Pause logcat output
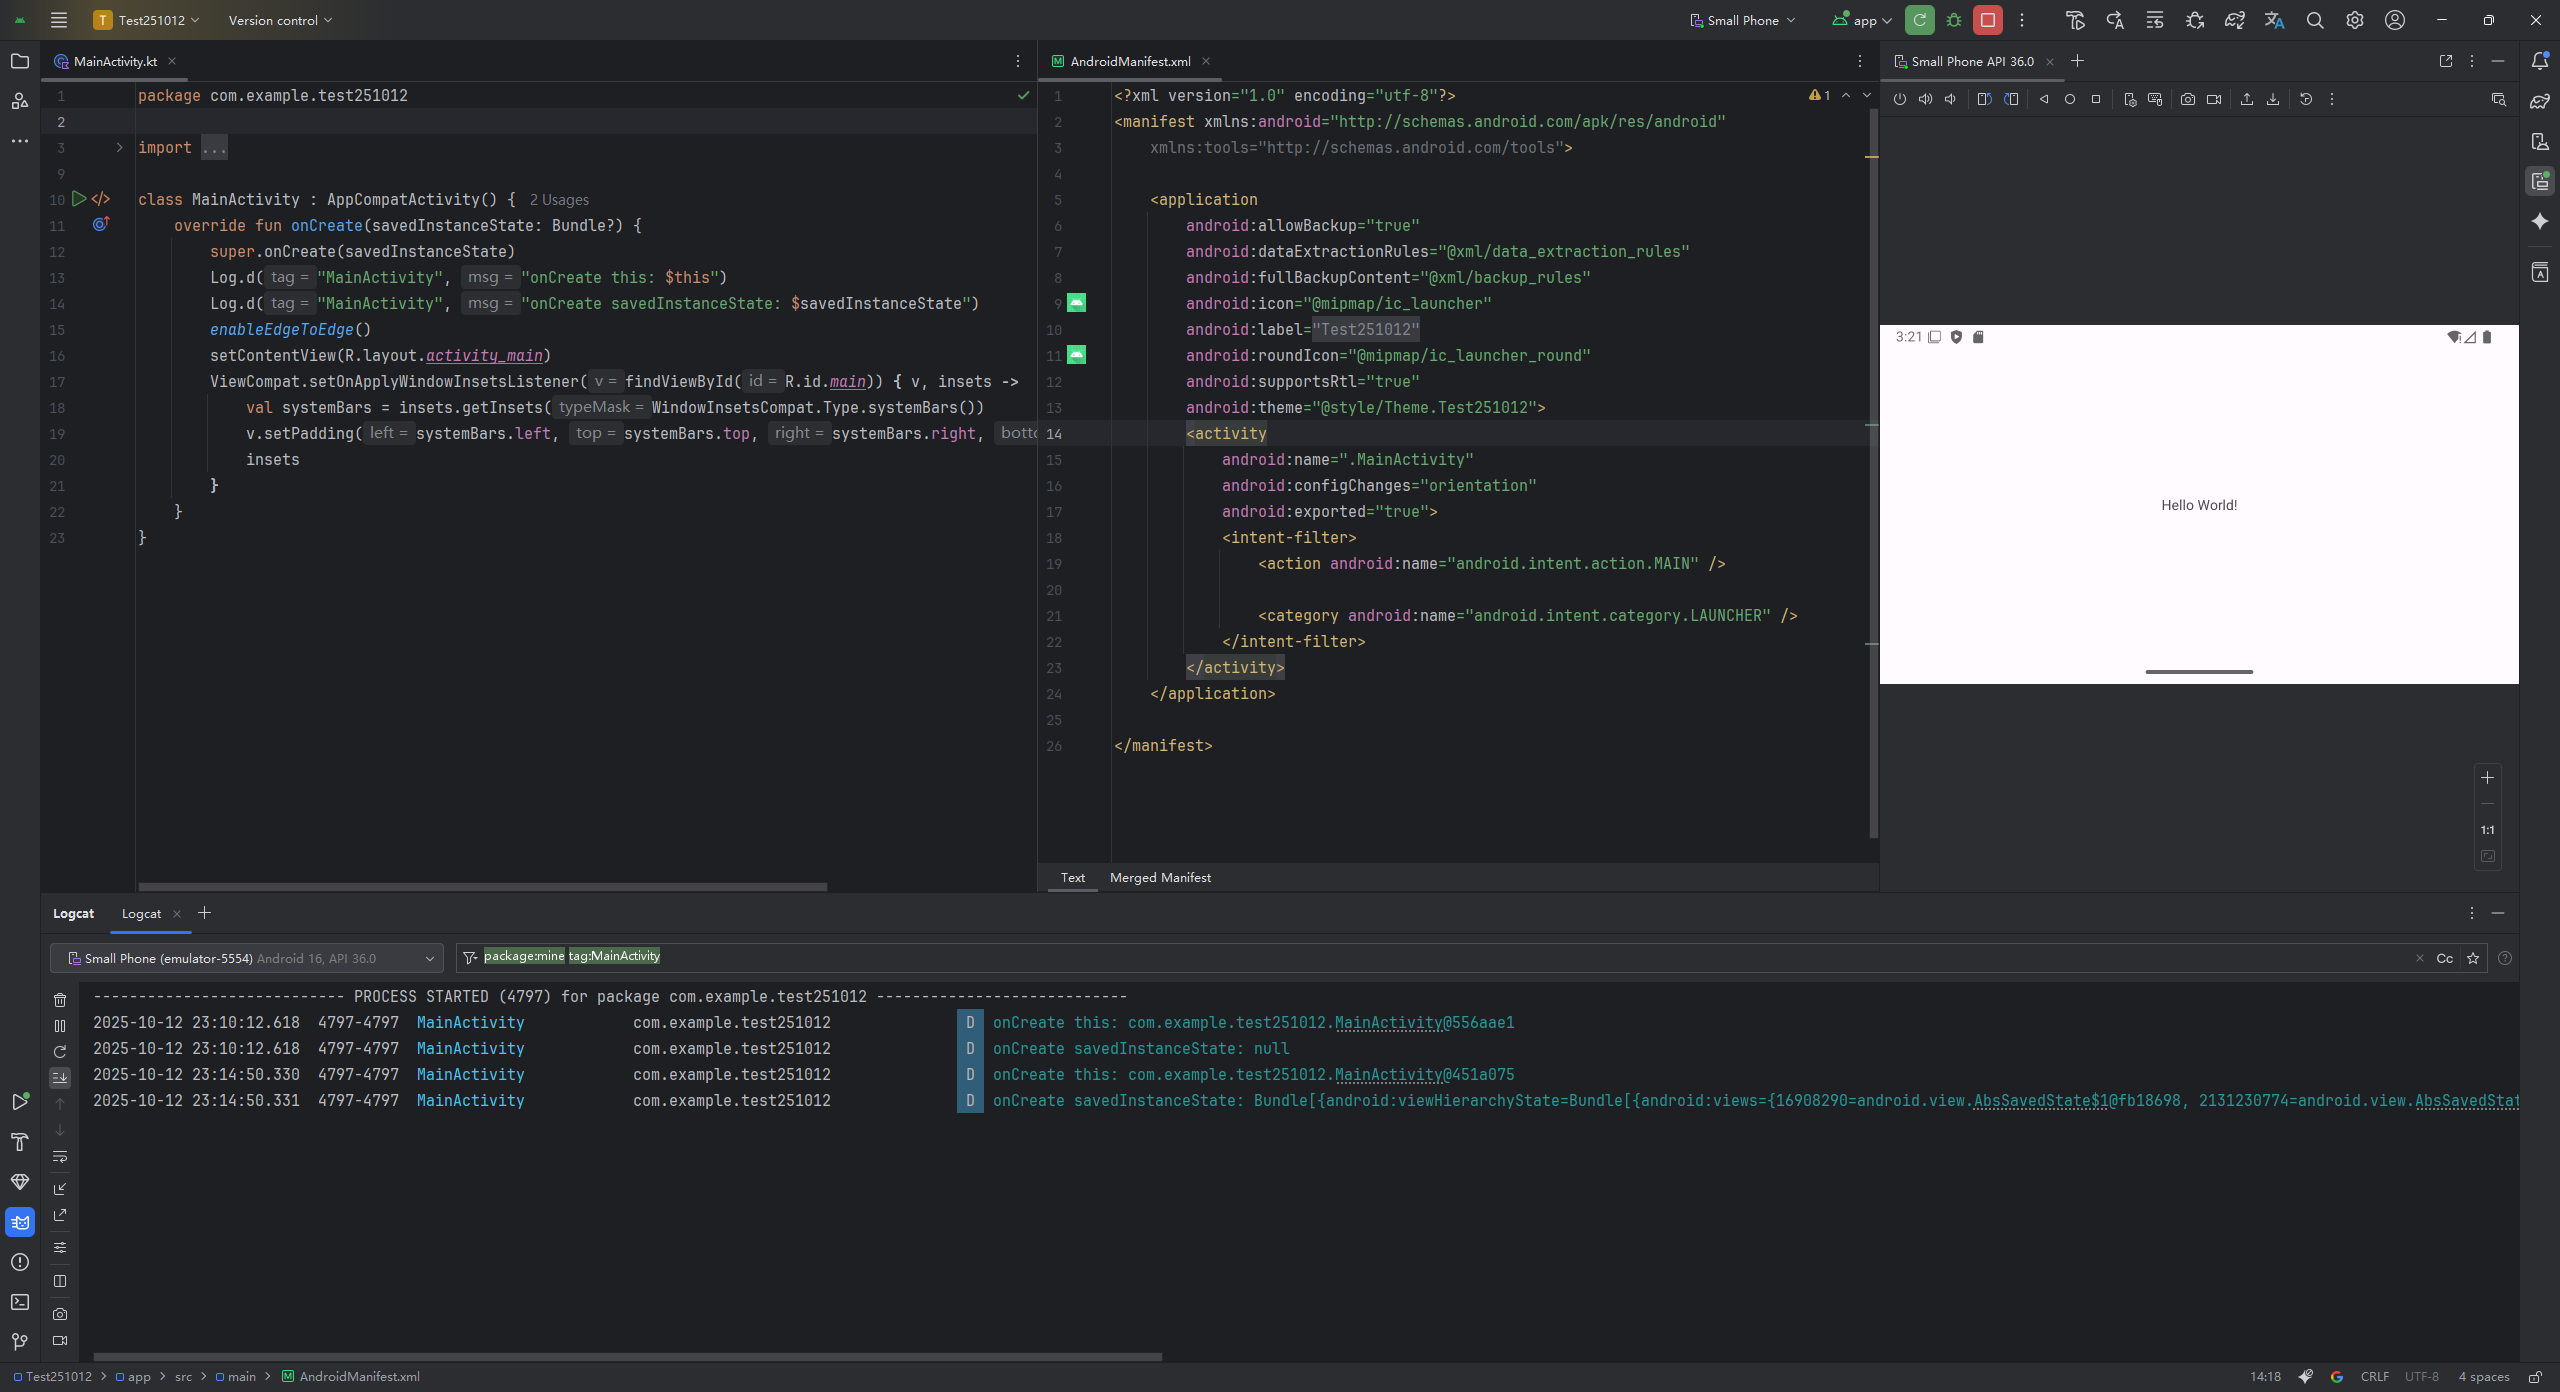The image size is (2560, 1392). pyautogui.click(x=60, y=1026)
